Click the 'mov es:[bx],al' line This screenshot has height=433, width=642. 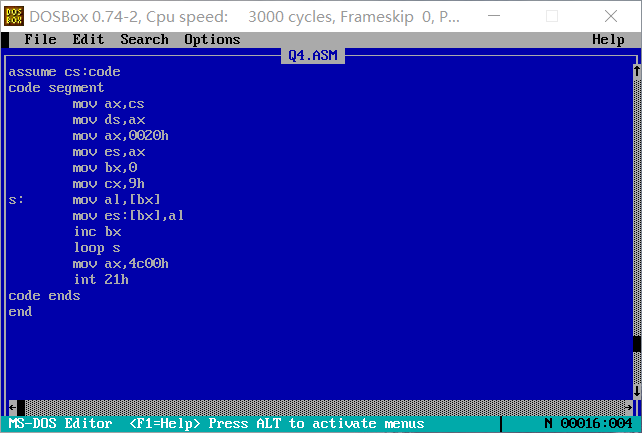coord(128,216)
